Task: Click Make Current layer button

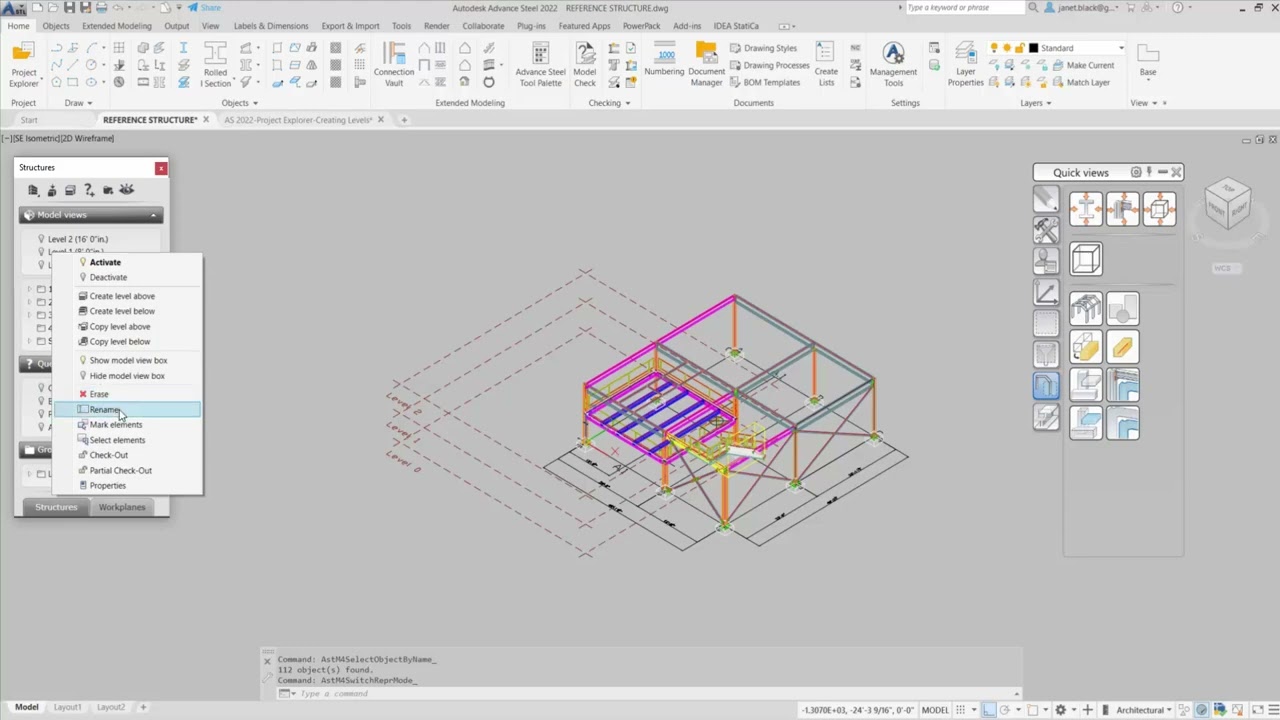Action: coord(1082,65)
